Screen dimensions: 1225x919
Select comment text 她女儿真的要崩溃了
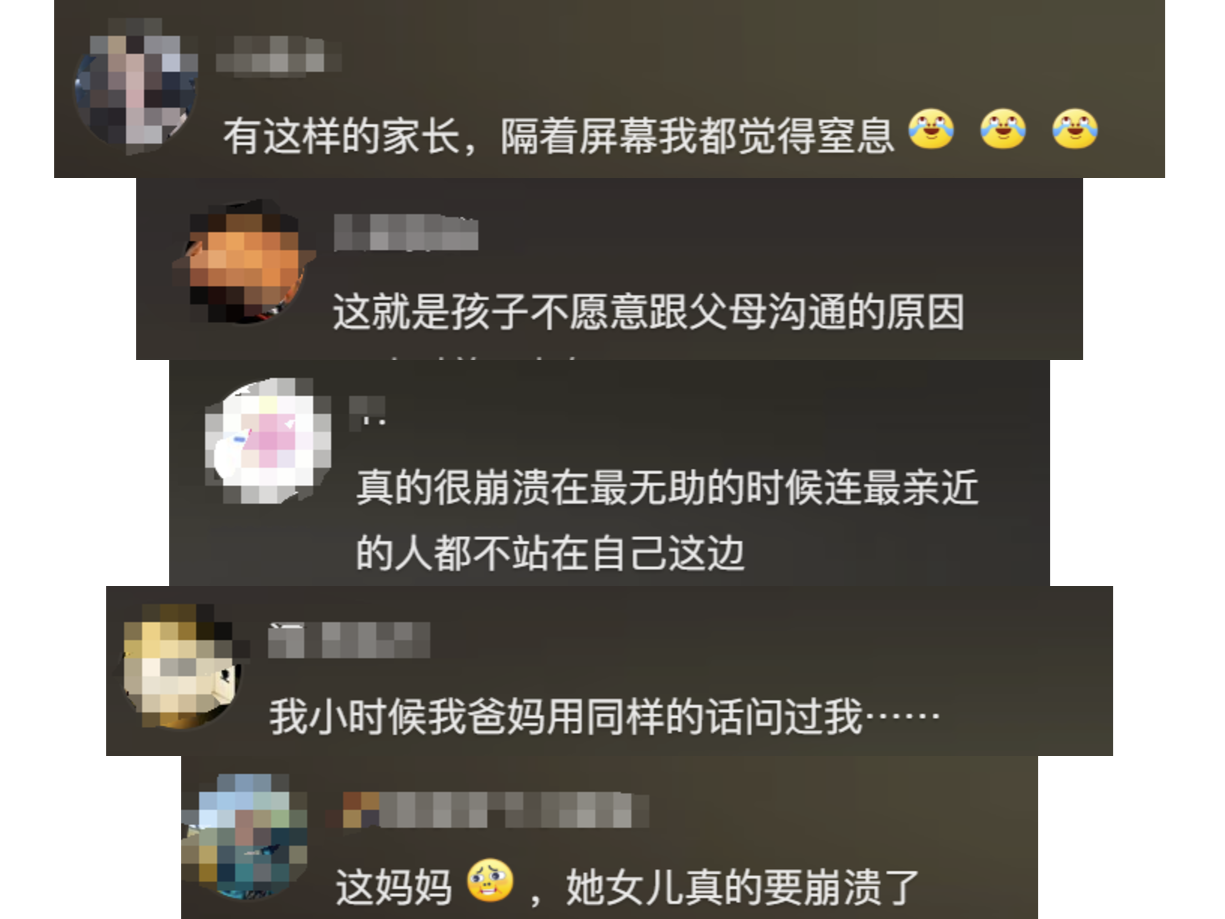742,885
